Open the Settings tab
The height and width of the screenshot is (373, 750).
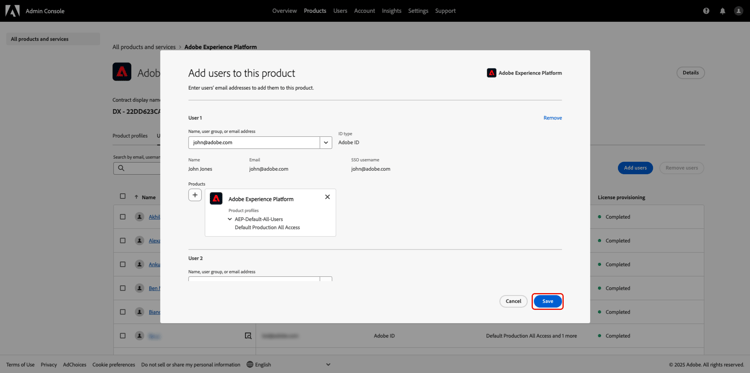419,11
